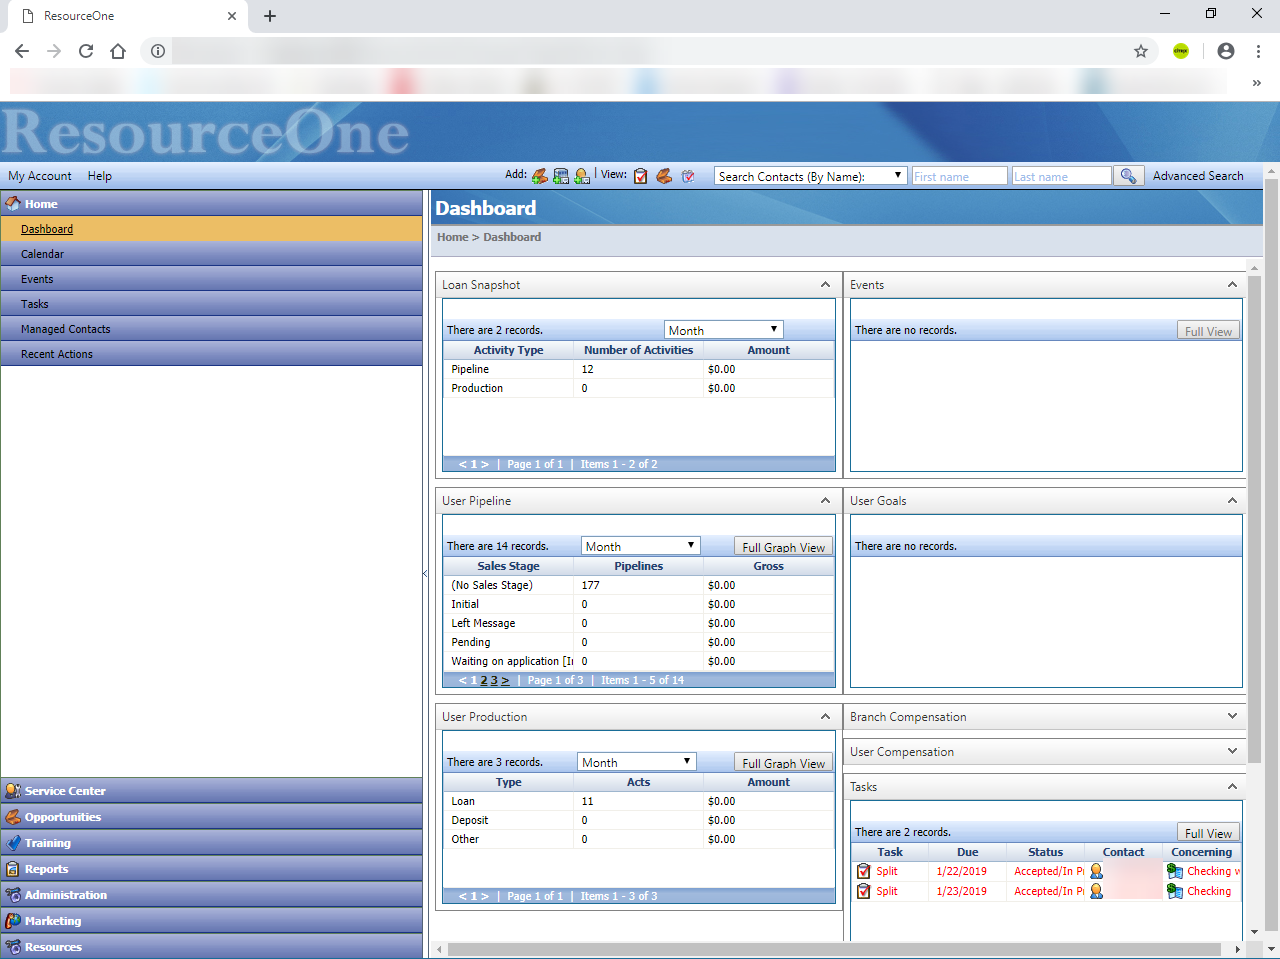
Task: Open the Search Contacts (By Name) dropdown
Action: (x=810, y=176)
